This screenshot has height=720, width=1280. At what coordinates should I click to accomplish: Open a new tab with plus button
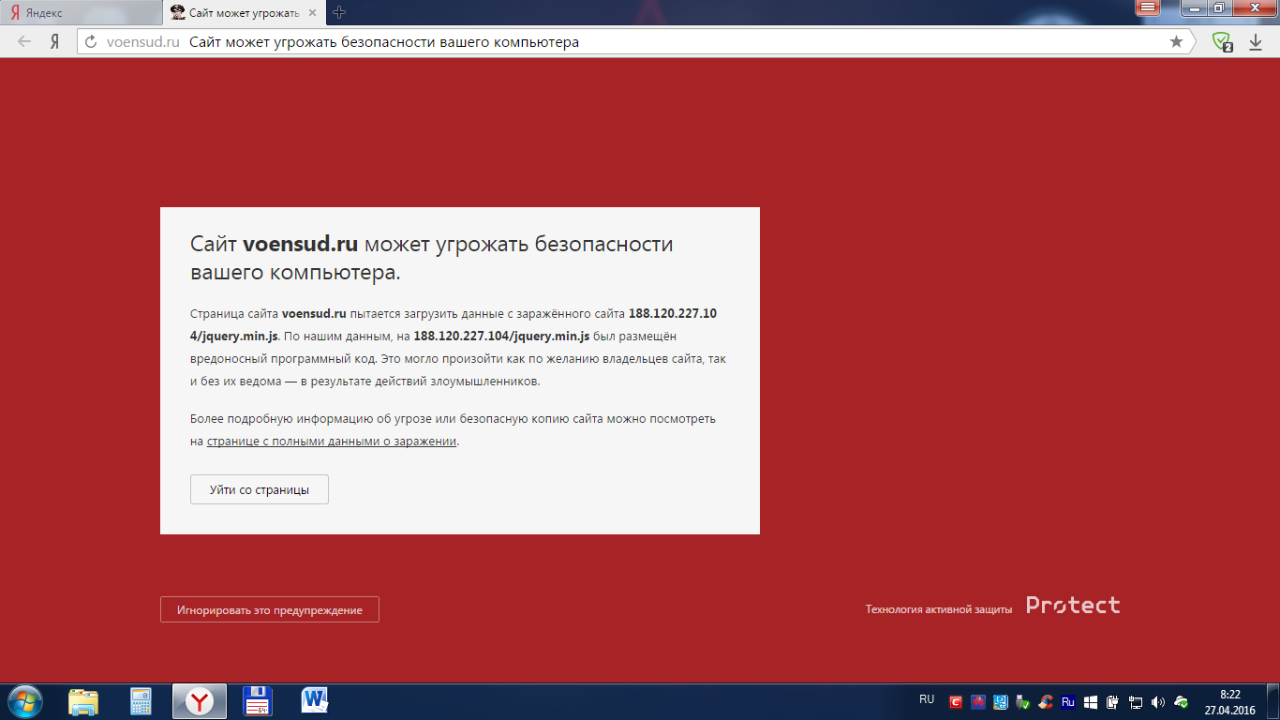coord(339,13)
